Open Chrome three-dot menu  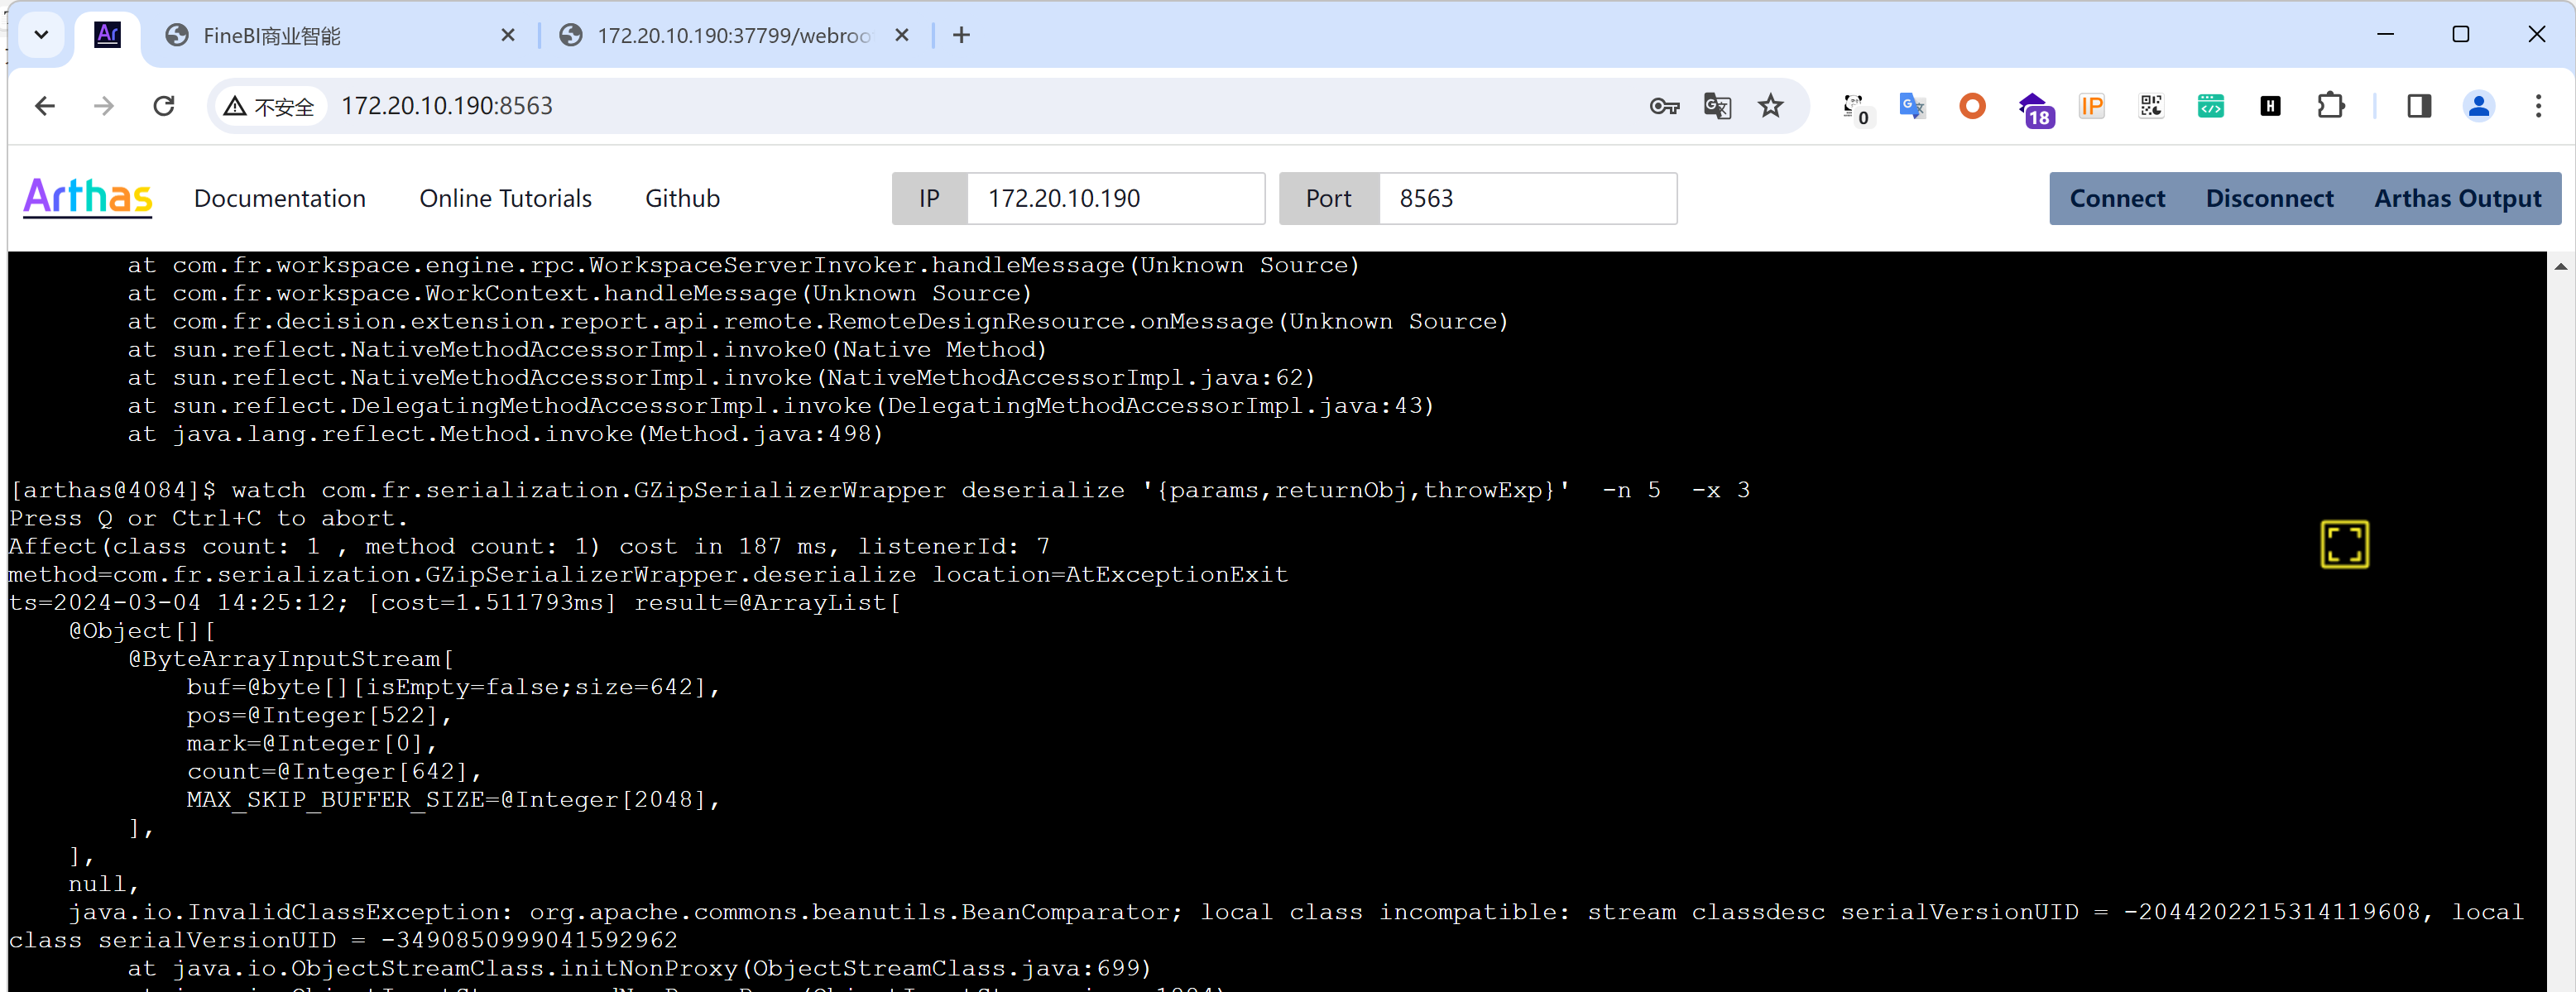(2537, 106)
